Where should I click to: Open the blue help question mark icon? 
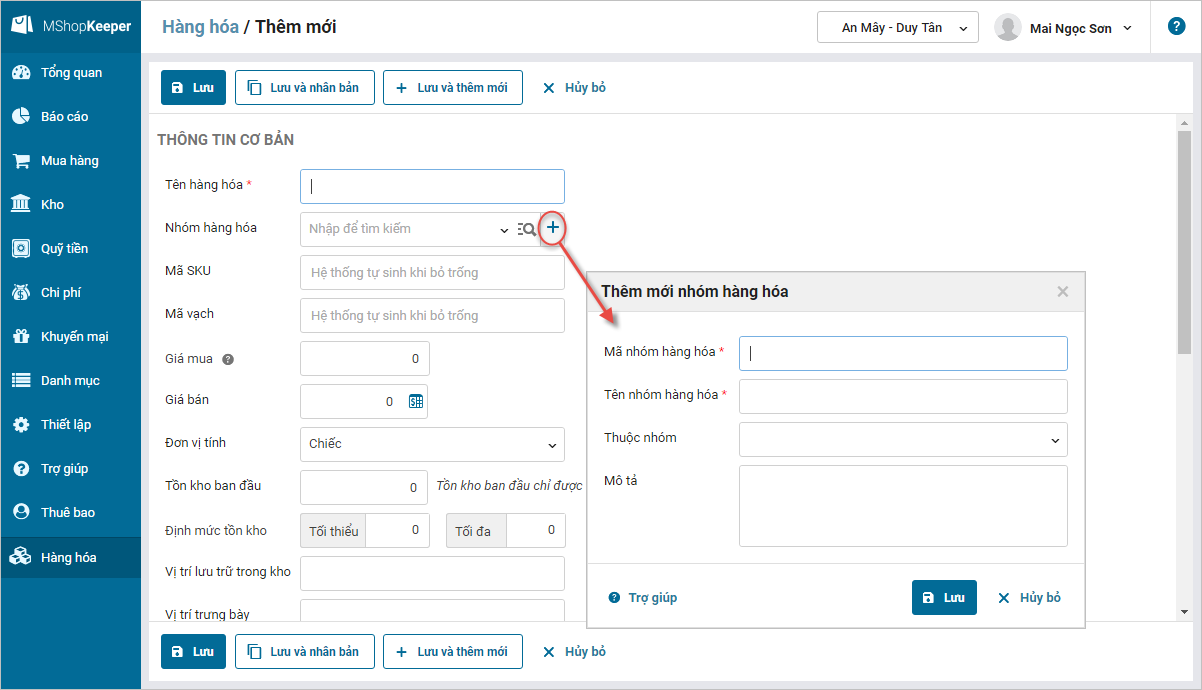click(x=1176, y=27)
